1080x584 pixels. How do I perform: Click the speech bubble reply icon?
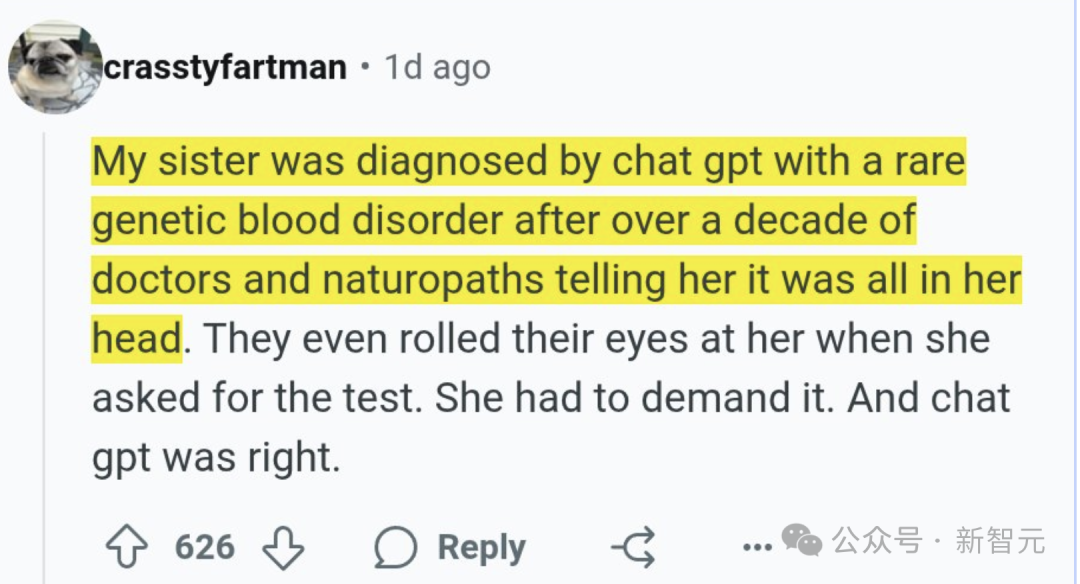pyautogui.click(x=395, y=548)
